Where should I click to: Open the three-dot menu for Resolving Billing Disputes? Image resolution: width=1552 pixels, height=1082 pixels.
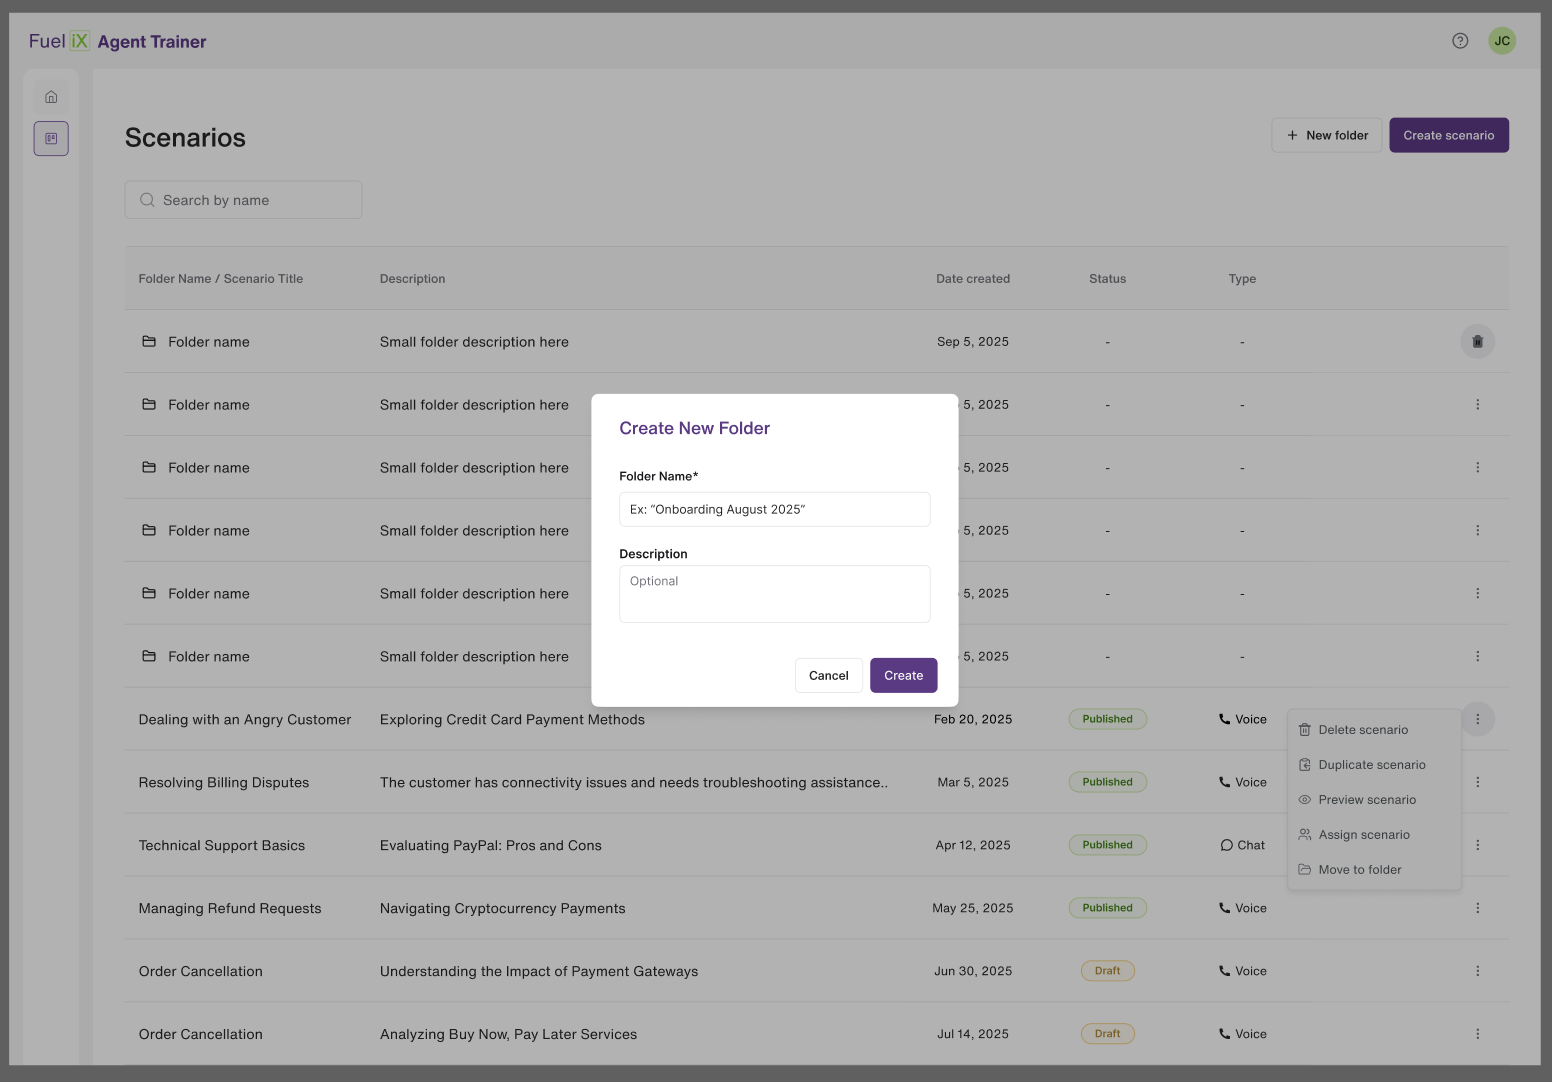pos(1477,782)
